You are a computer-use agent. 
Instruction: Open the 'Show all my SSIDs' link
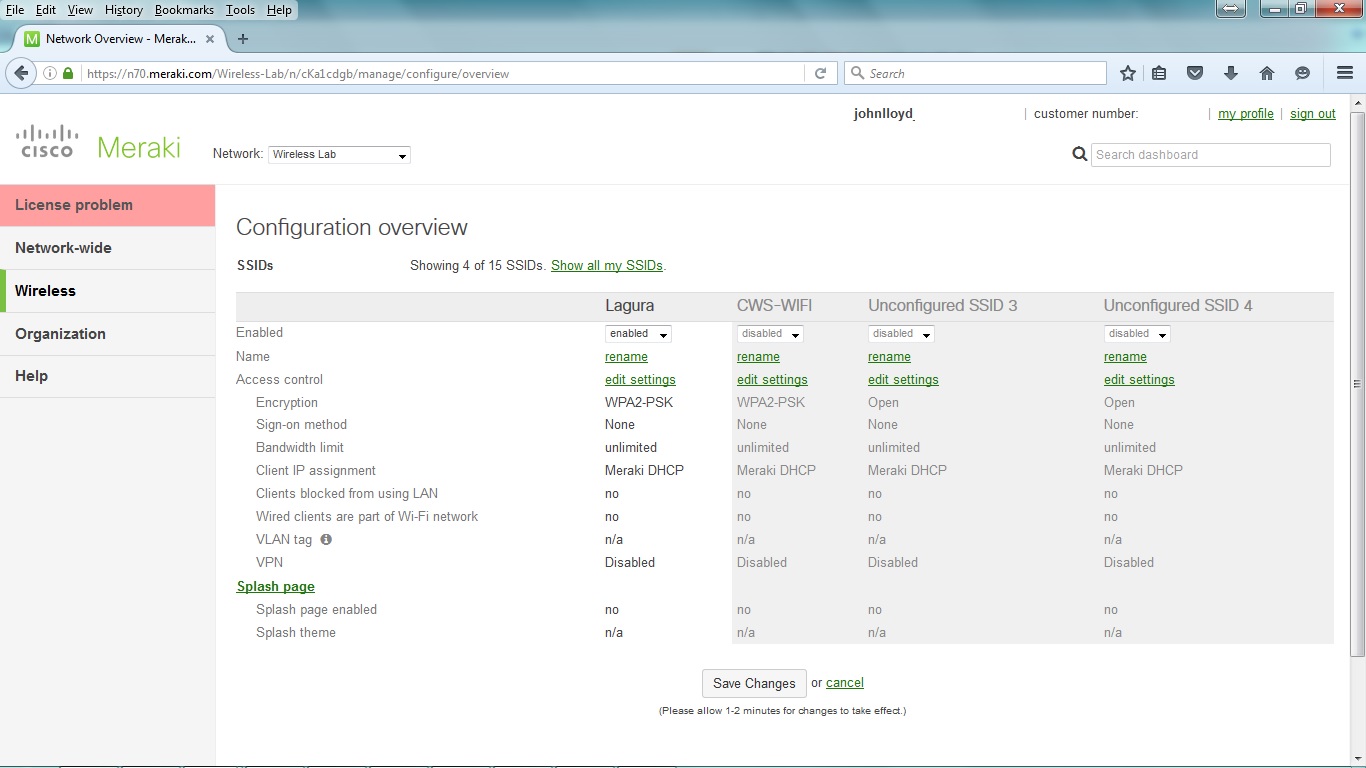click(x=606, y=265)
